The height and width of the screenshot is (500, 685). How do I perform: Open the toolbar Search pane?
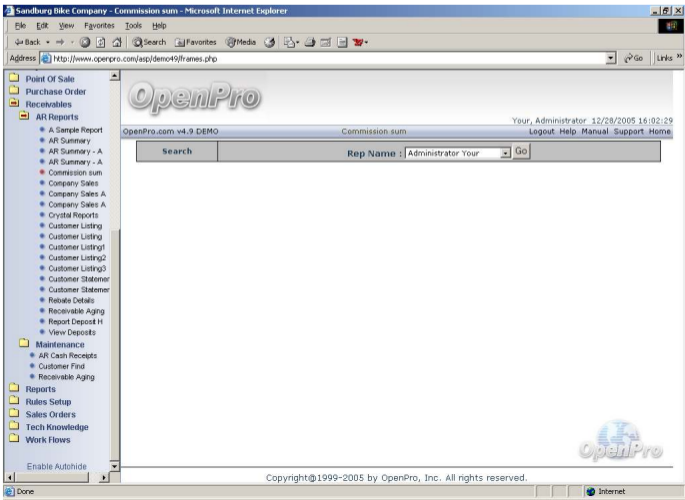click(x=149, y=42)
